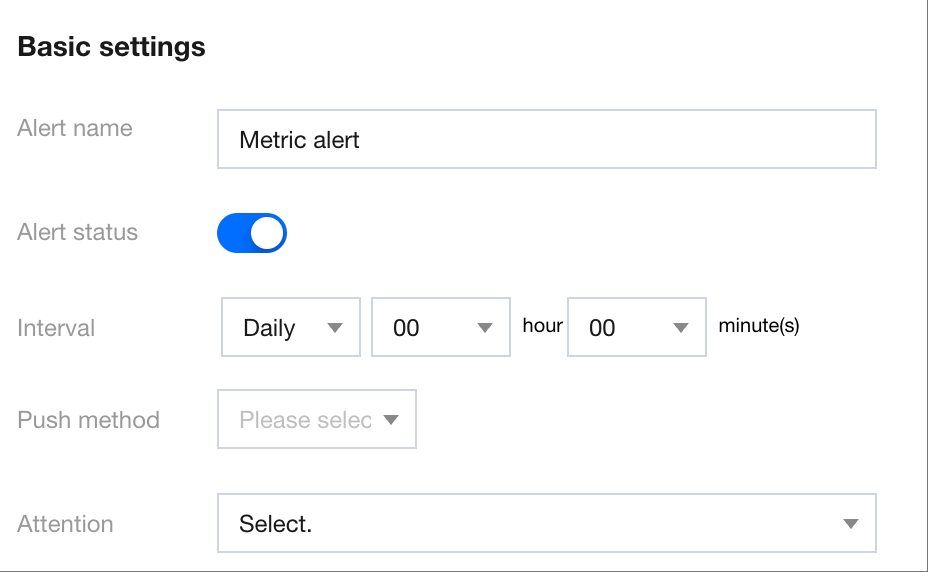Open the Push method selector
Viewport: 928px width, 572px height.
(x=316, y=420)
